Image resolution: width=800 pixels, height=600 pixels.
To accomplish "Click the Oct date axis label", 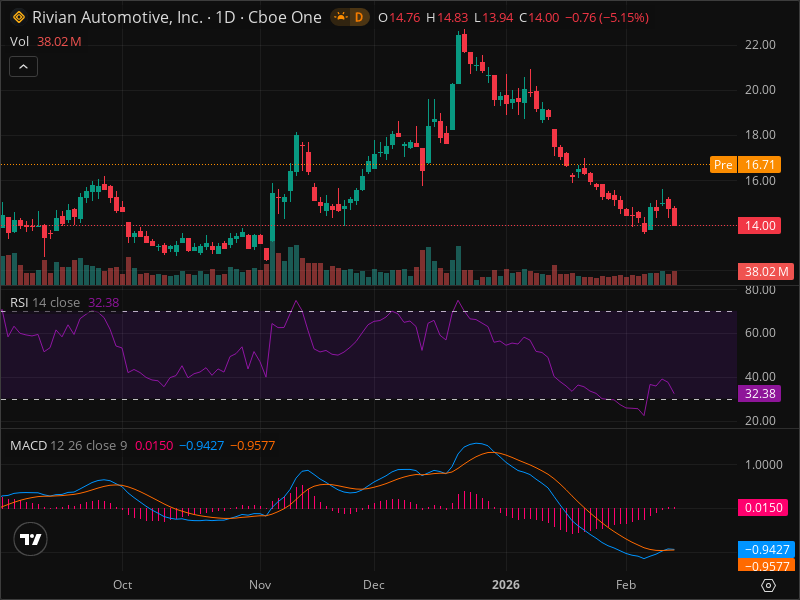I will tap(122, 585).
